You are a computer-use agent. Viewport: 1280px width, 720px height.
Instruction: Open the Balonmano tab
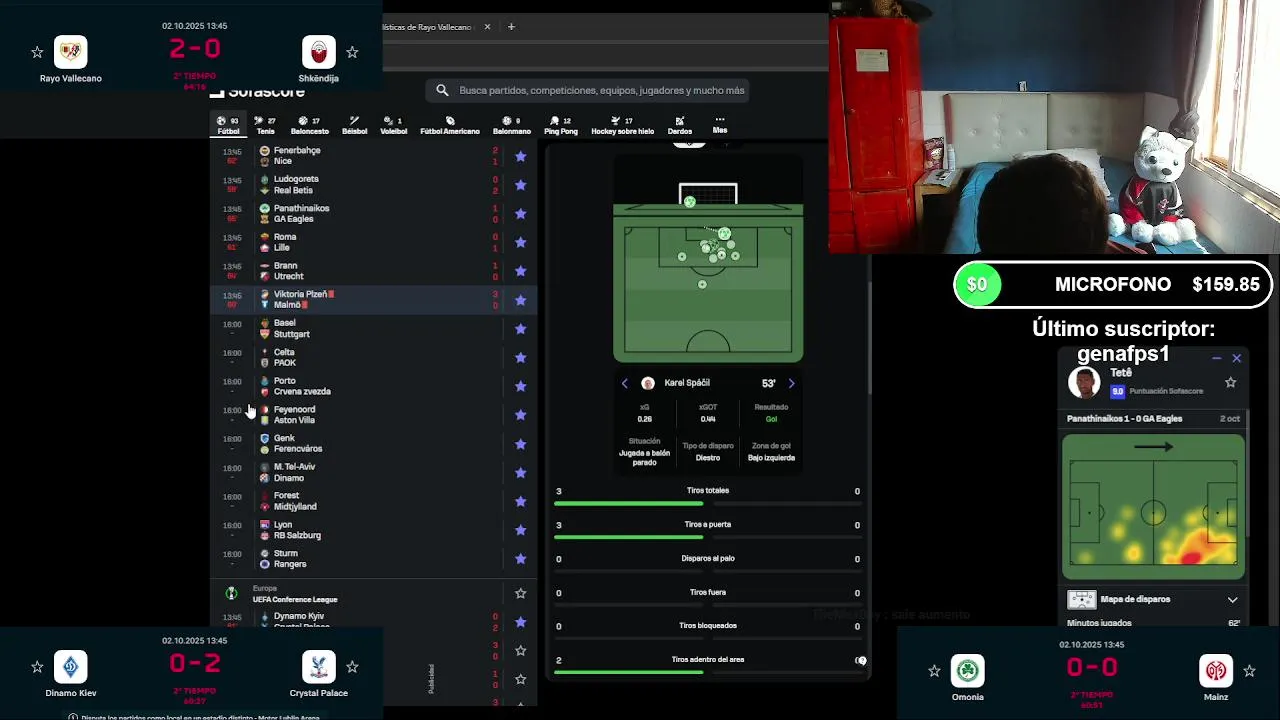[x=512, y=125]
